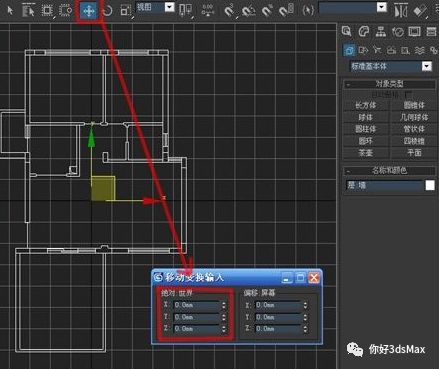
Task: Activate the Select and Rotate tool
Action: [107, 11]
